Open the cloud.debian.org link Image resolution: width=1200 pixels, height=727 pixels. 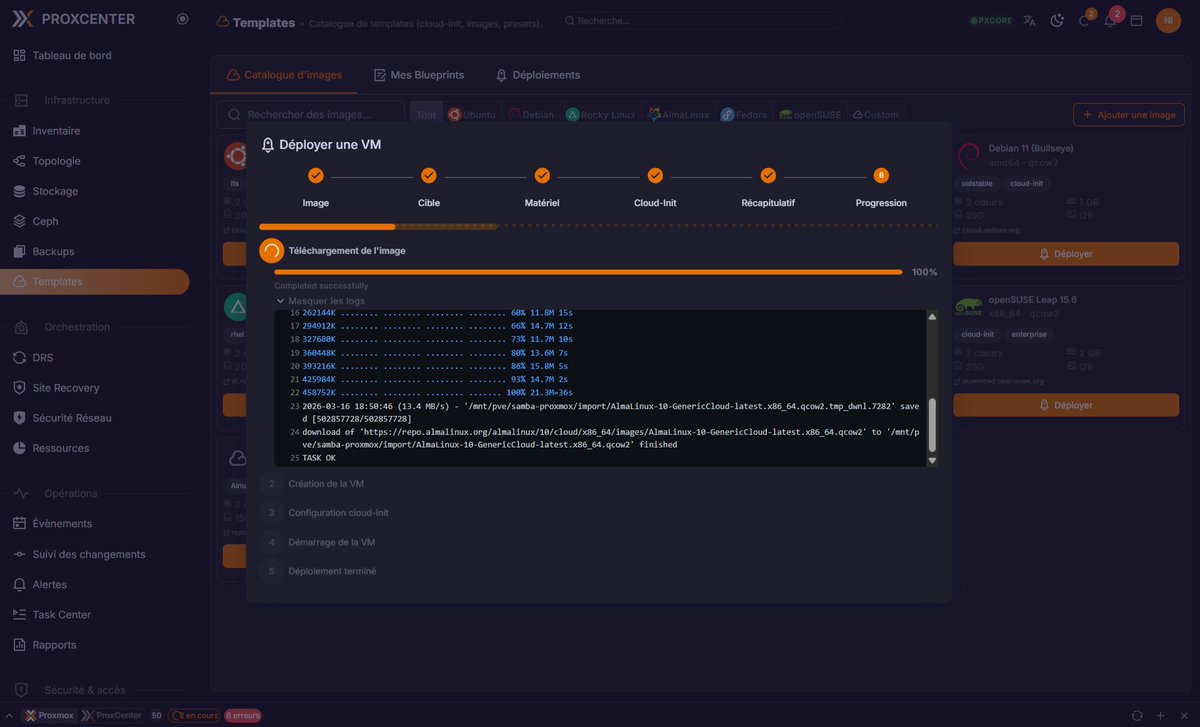[x=987, y=230]
